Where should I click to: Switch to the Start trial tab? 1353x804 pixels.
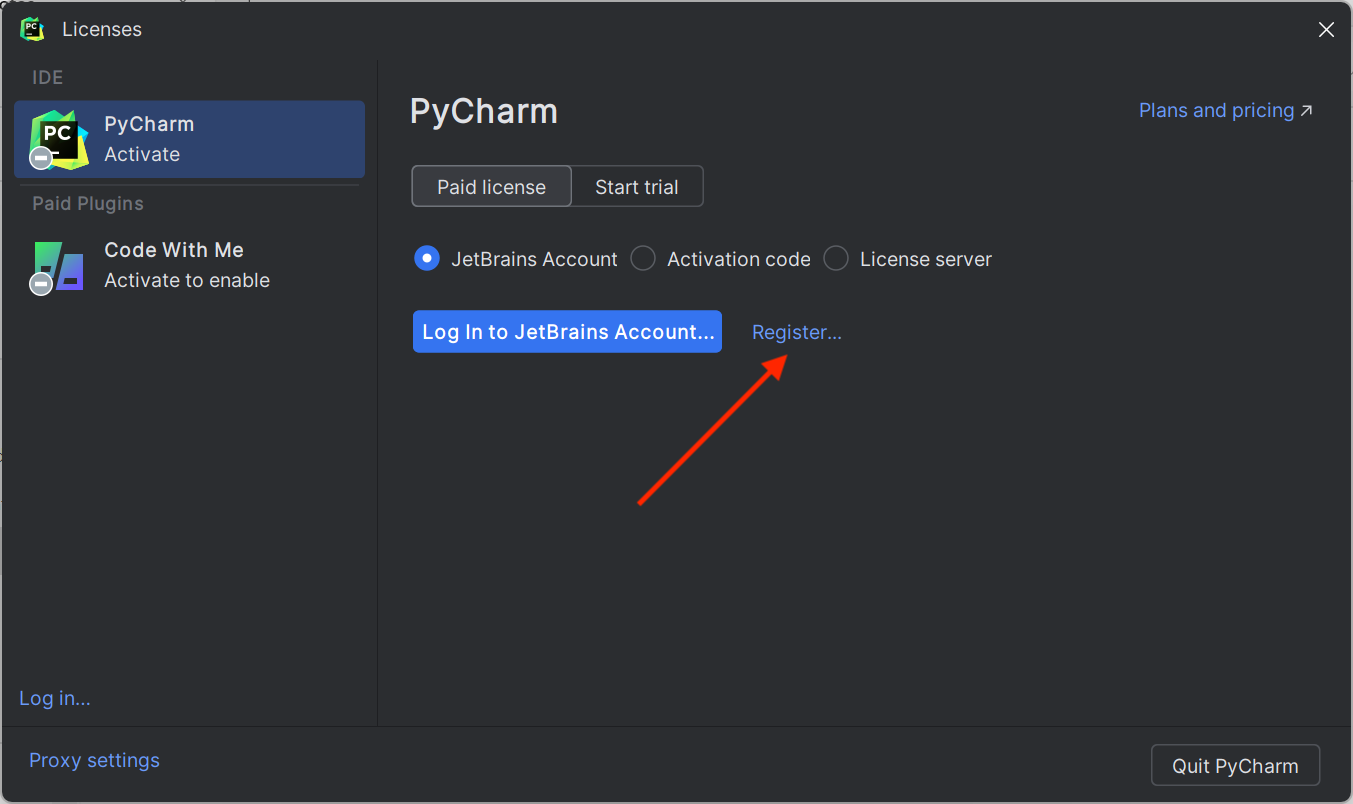637,187
